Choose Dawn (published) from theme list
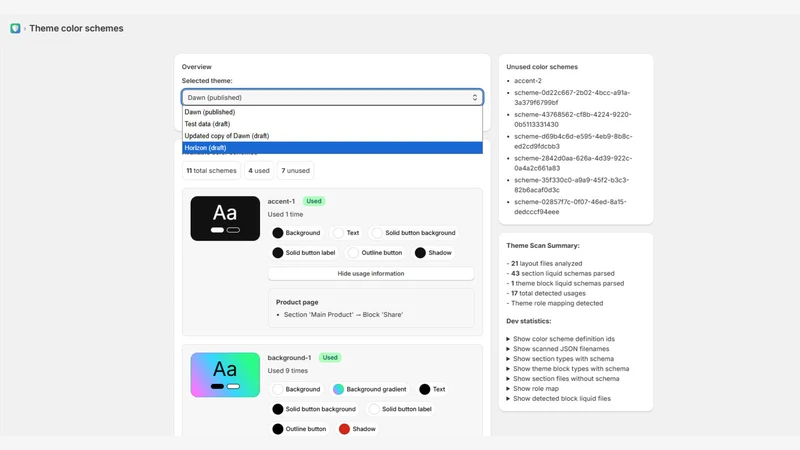Image resolution: width=800 pixels, height=450 pixels. pyautogui.click(x=332, y=112)
